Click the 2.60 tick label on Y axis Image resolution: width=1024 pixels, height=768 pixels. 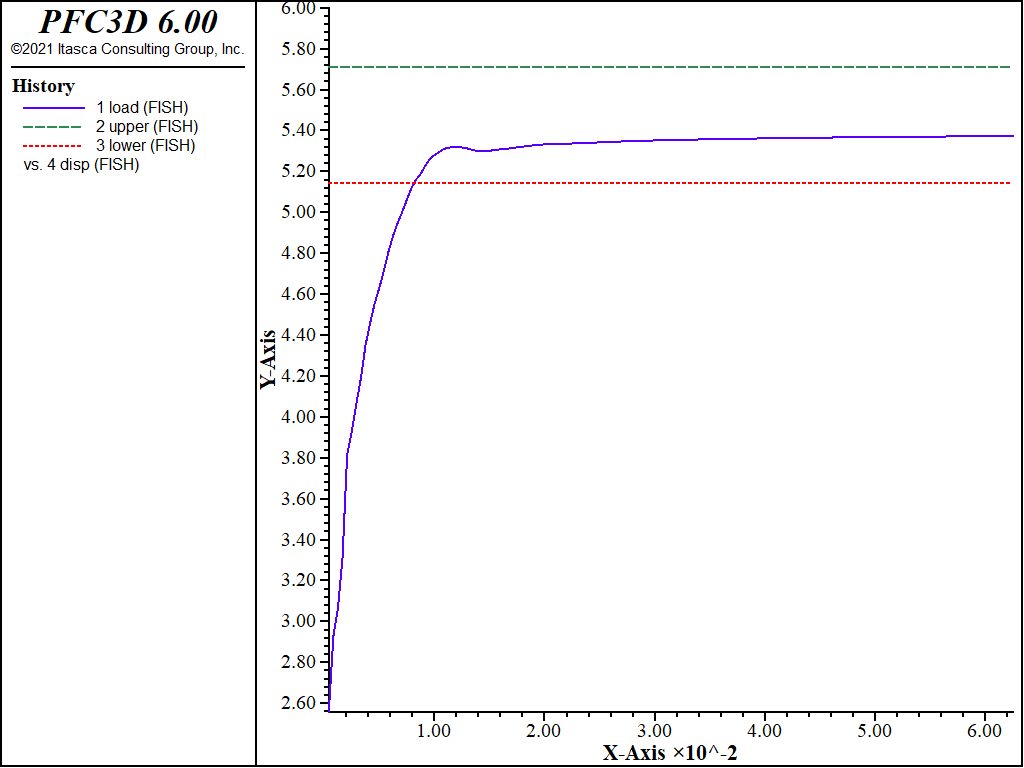[298, 703]
